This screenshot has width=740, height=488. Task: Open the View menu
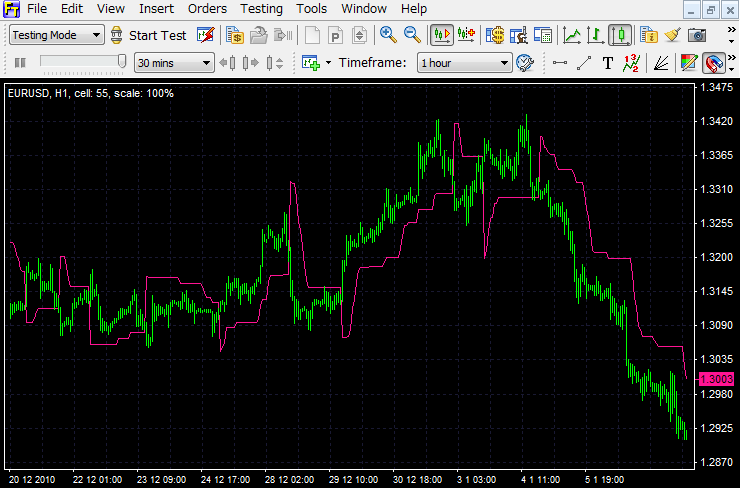coord(111,8)
